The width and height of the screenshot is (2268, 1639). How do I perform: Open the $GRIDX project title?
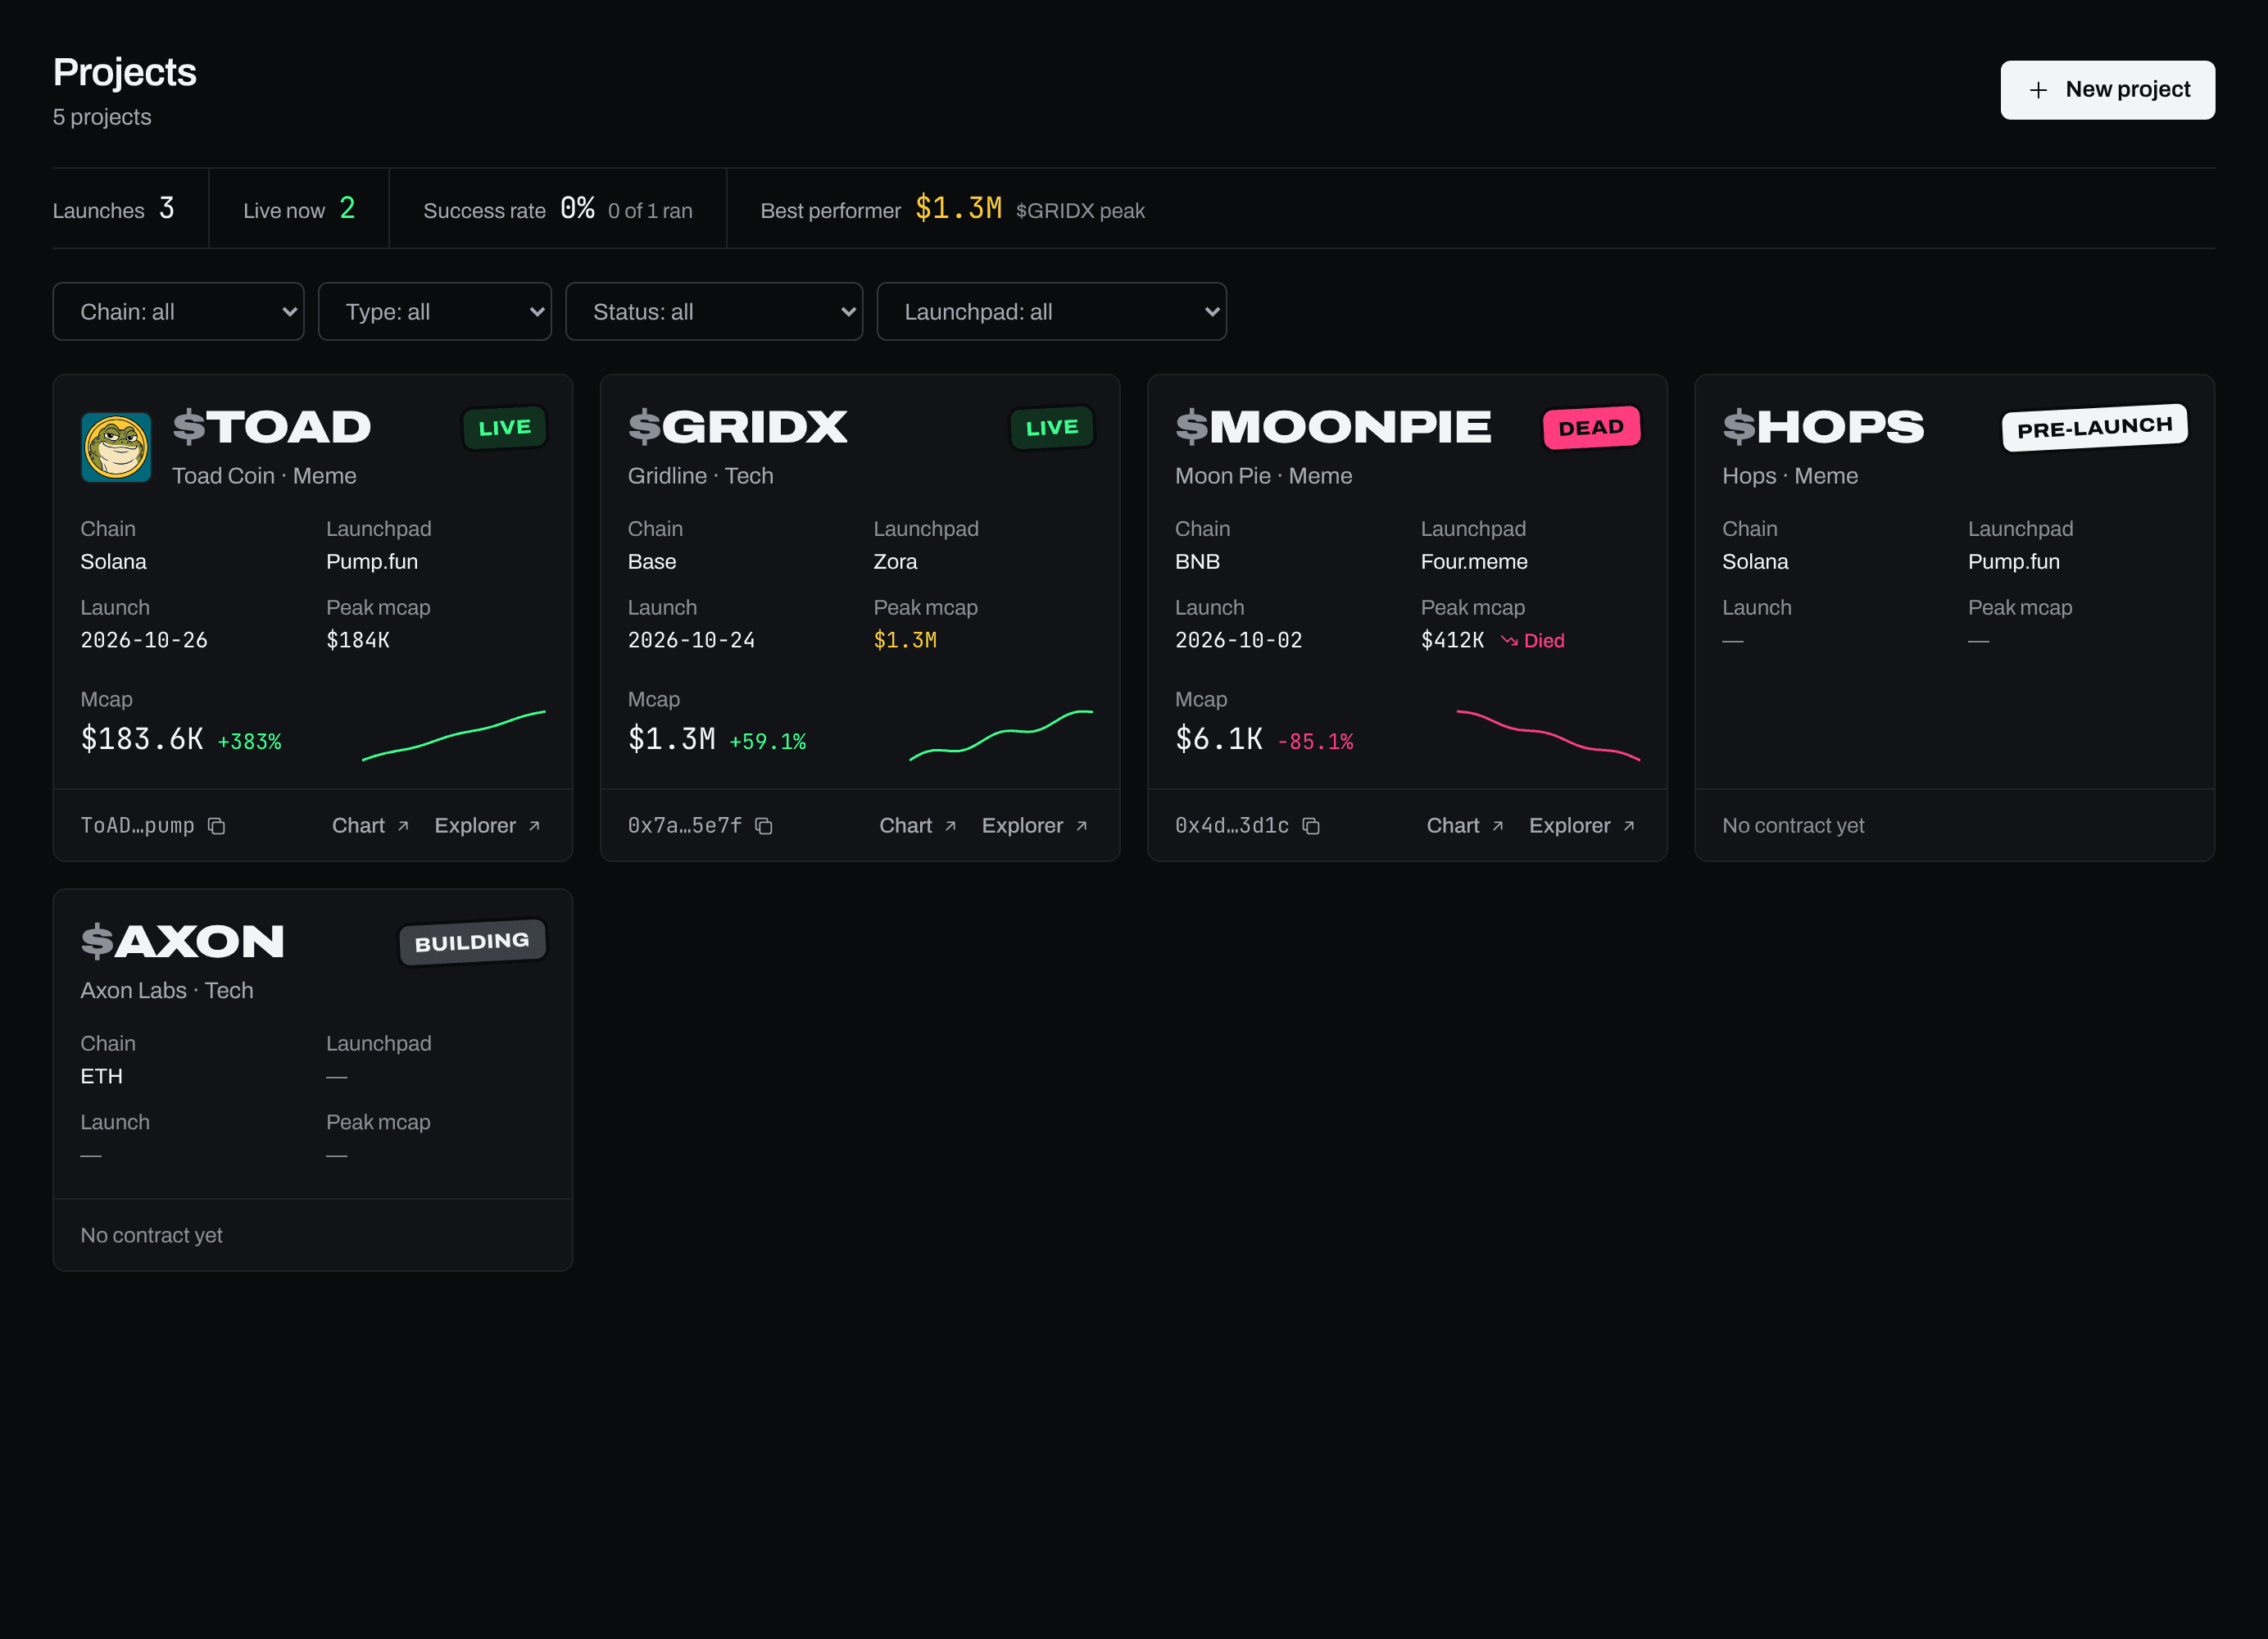click(738, 427)
